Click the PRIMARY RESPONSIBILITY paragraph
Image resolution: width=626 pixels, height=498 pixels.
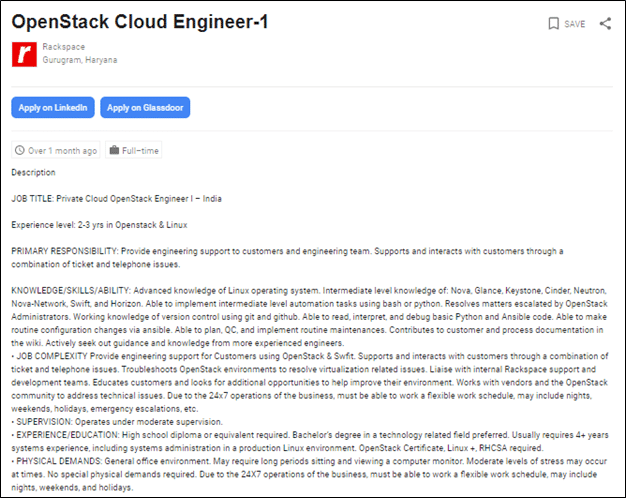click(287, 258)
